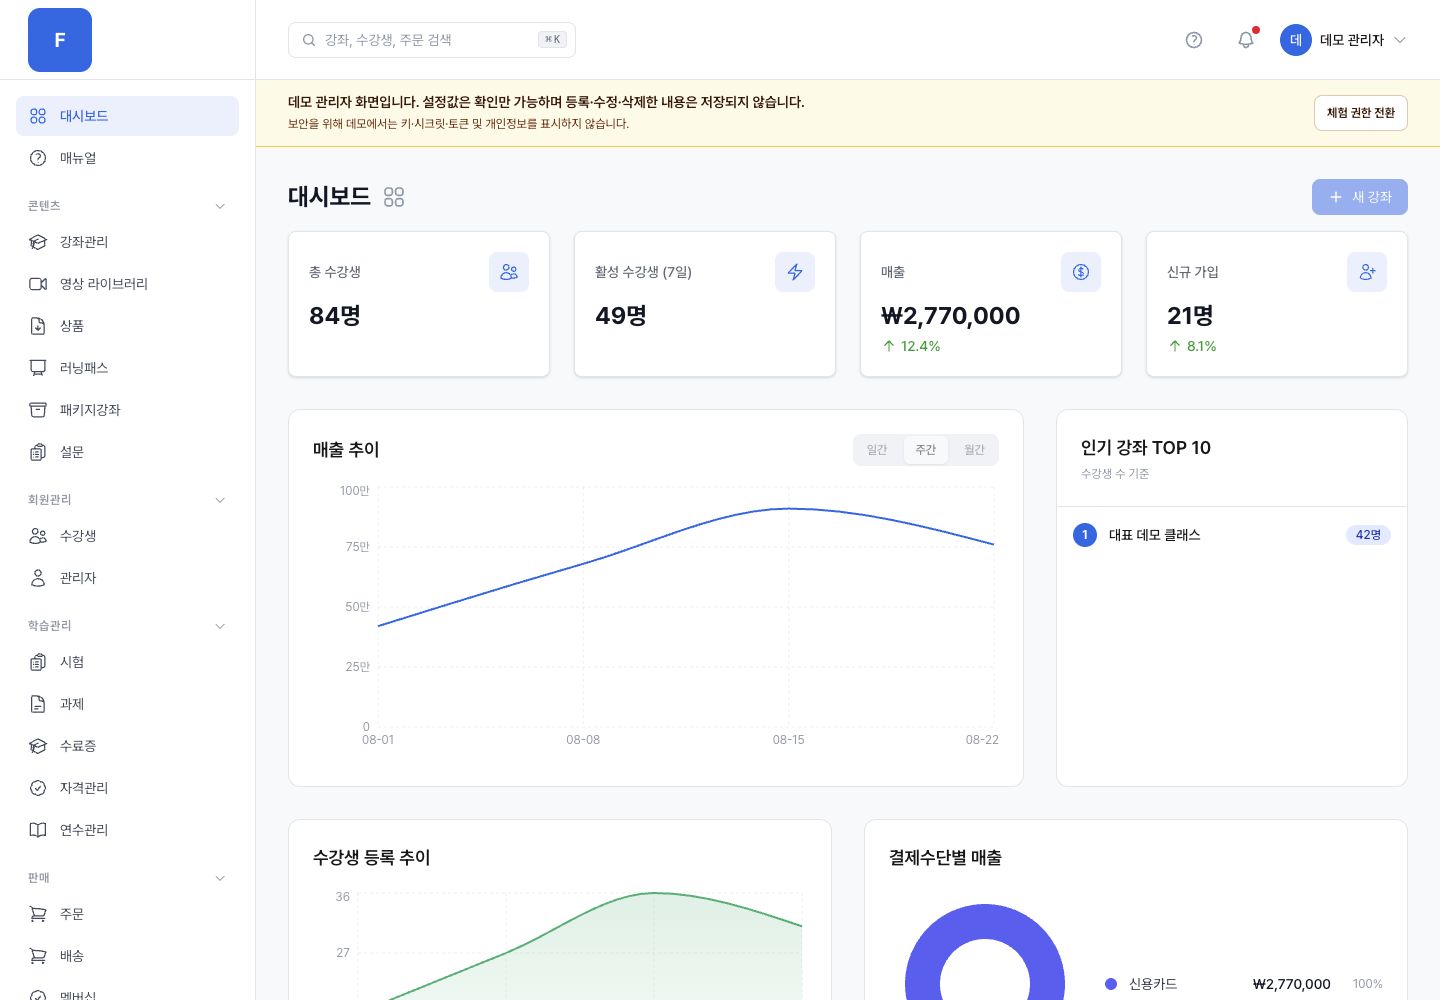Open 과제 from the sidebar
Viewport: 1440px width, 1000px height.
coord(127,704)
